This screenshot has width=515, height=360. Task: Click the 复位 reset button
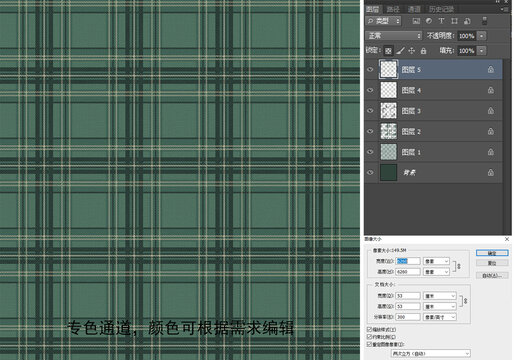(492, 263)
